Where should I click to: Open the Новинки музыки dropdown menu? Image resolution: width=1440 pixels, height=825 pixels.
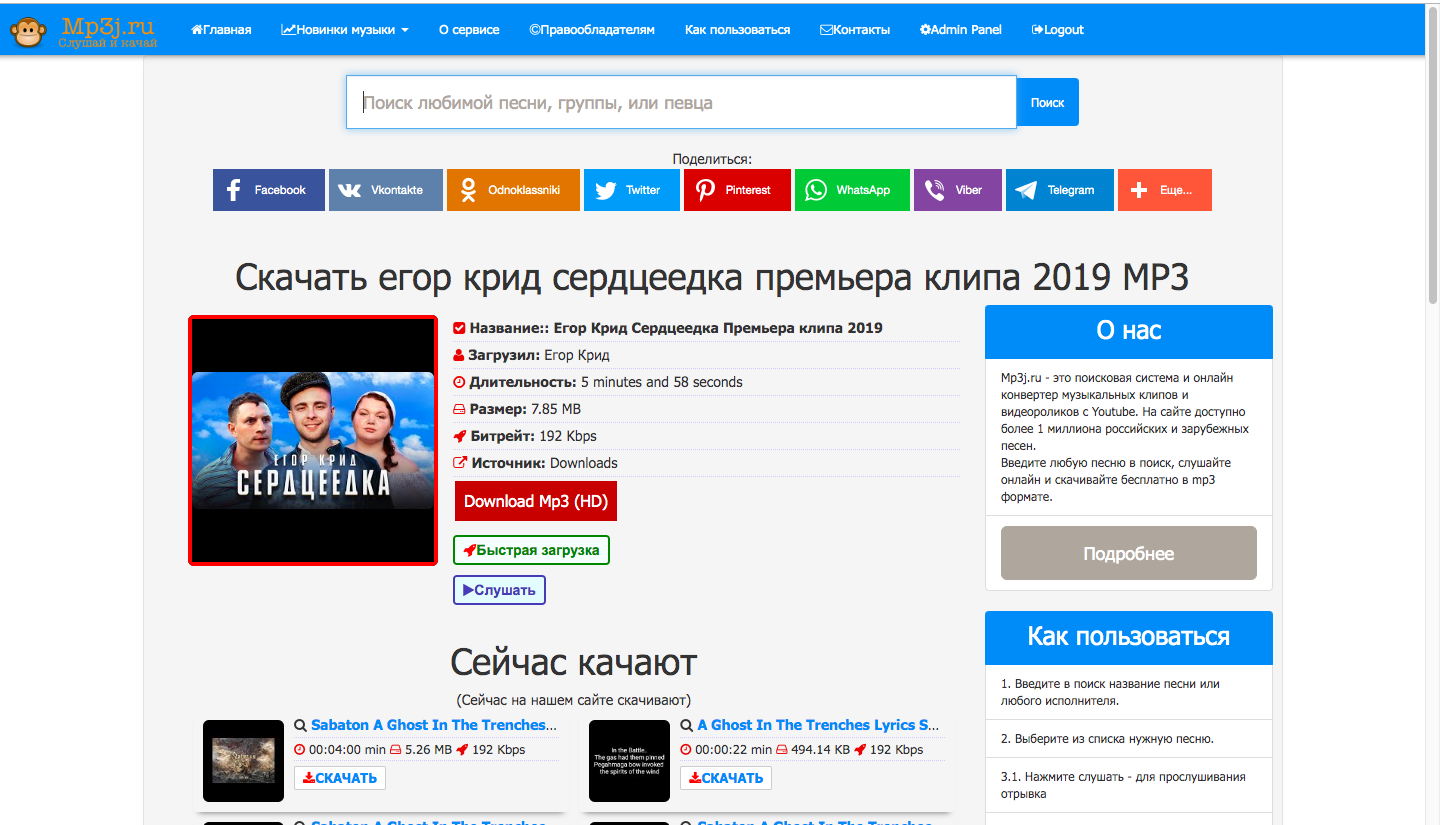[x=345, y=30]
